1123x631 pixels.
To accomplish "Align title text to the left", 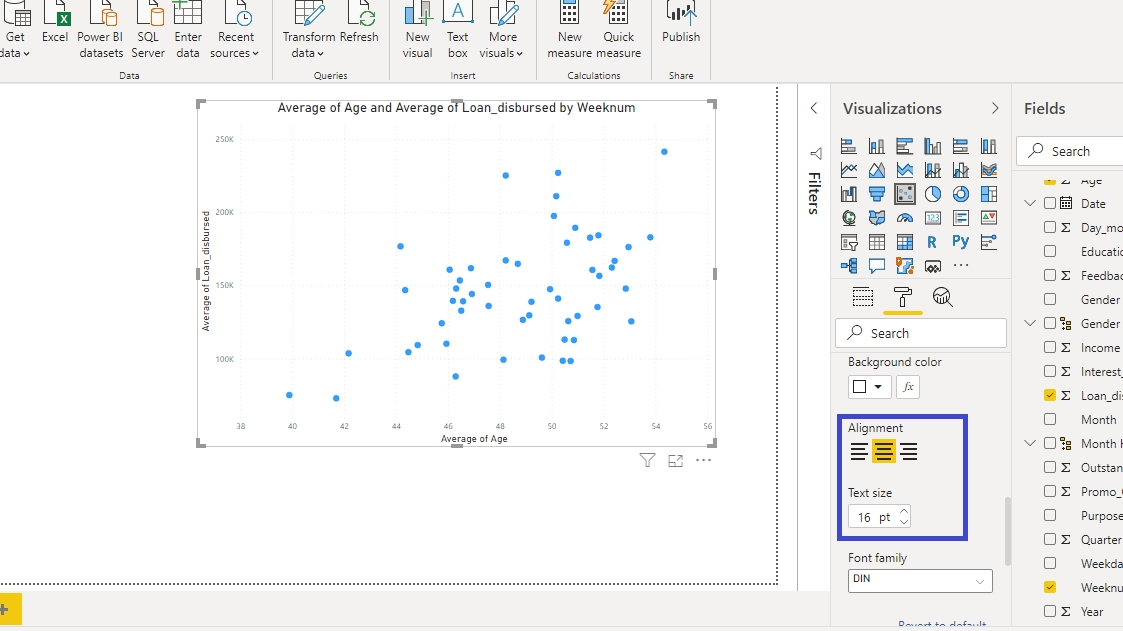I will 859,452.
